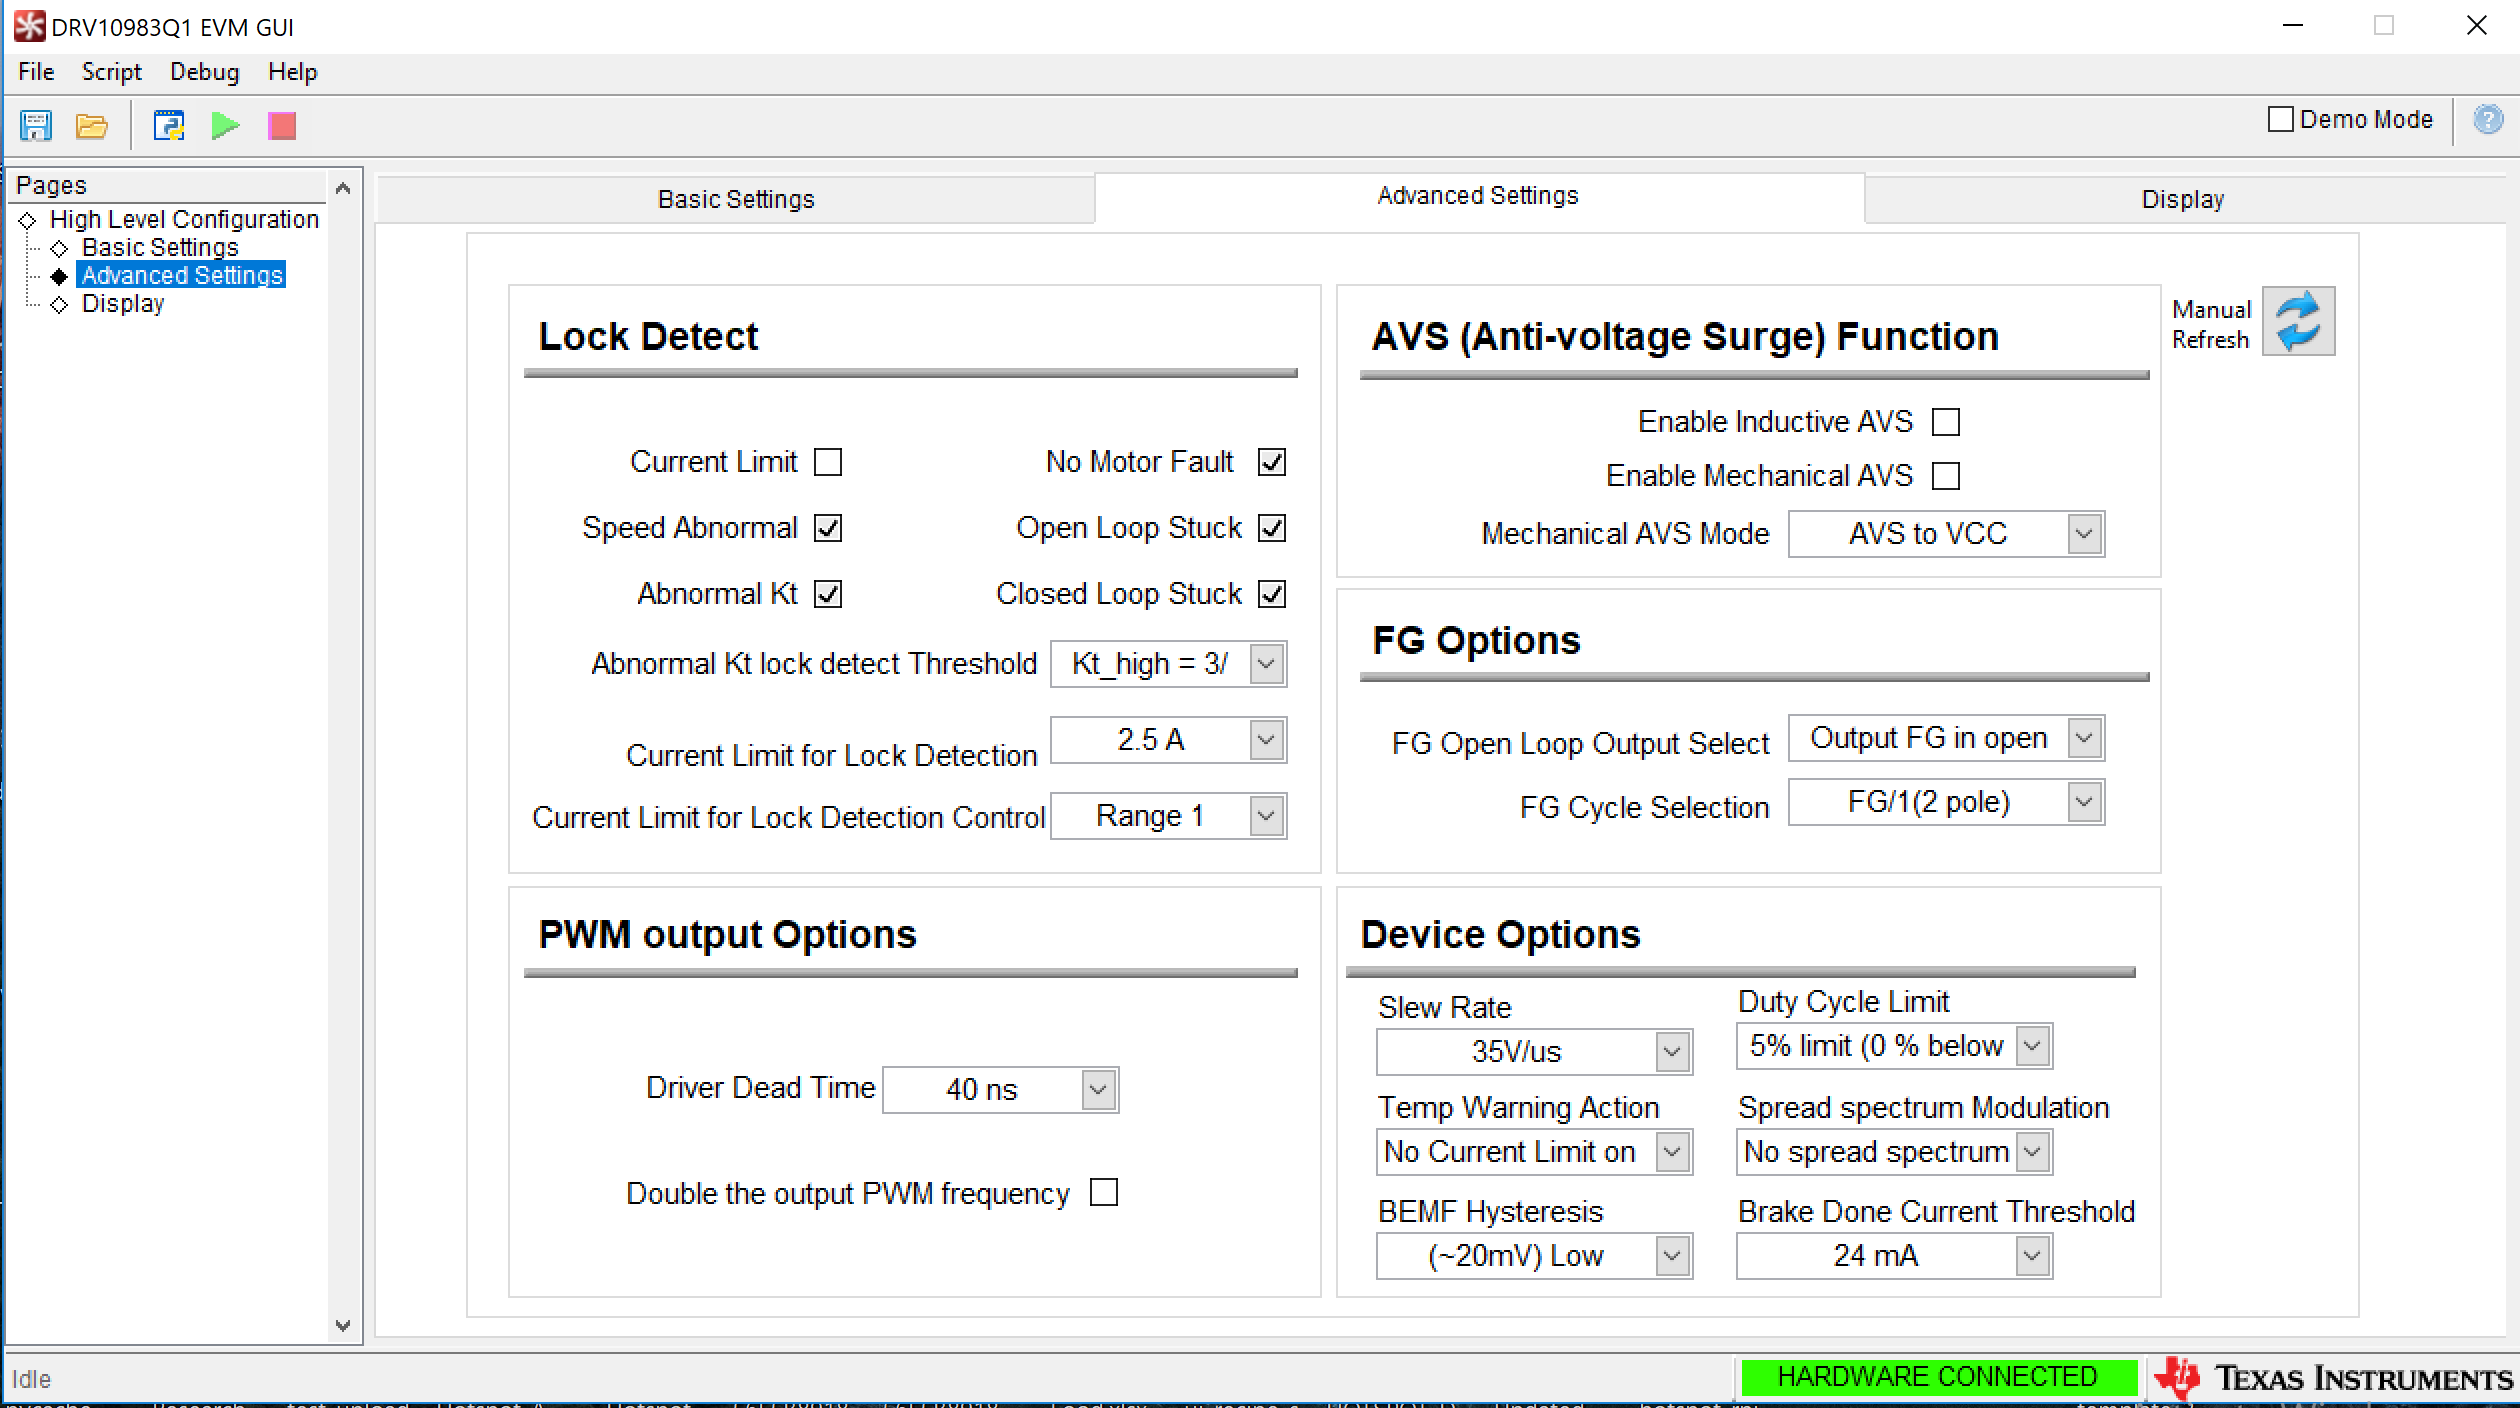Screen dimensions: 2520x1408
Task: Toggle the No Motor Fault checkbox
Action: point(1272,462)
